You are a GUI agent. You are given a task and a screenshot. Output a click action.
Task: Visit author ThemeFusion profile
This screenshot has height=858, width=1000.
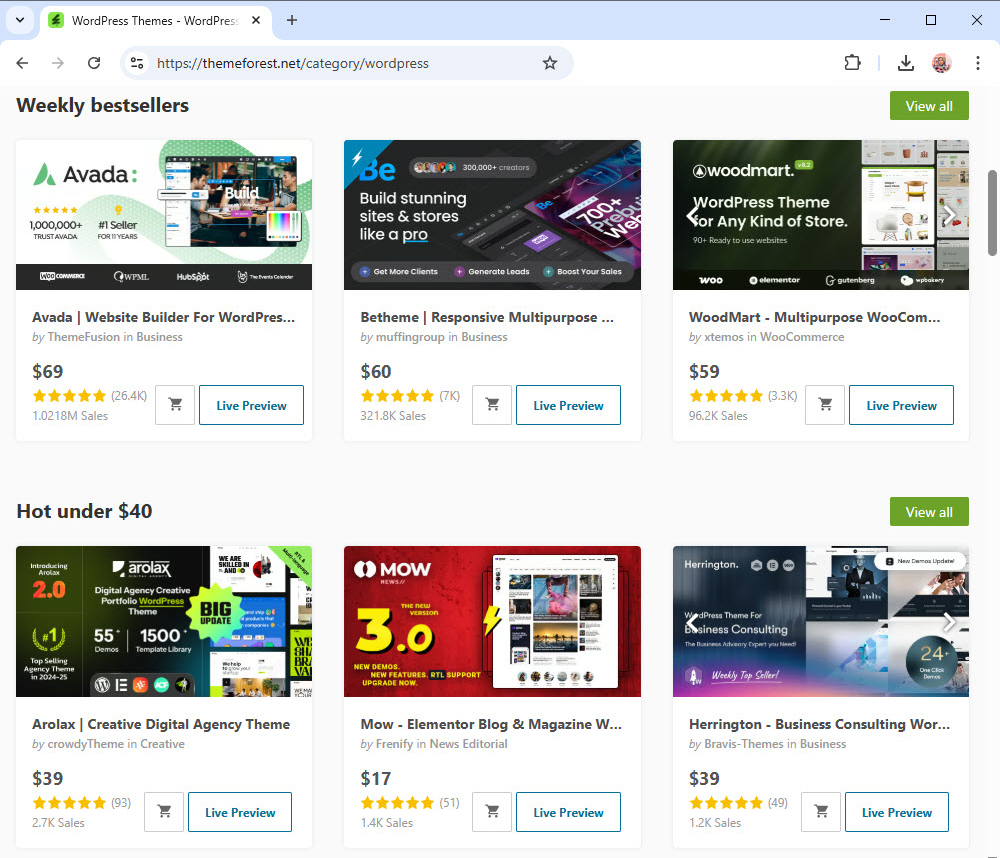84,337
